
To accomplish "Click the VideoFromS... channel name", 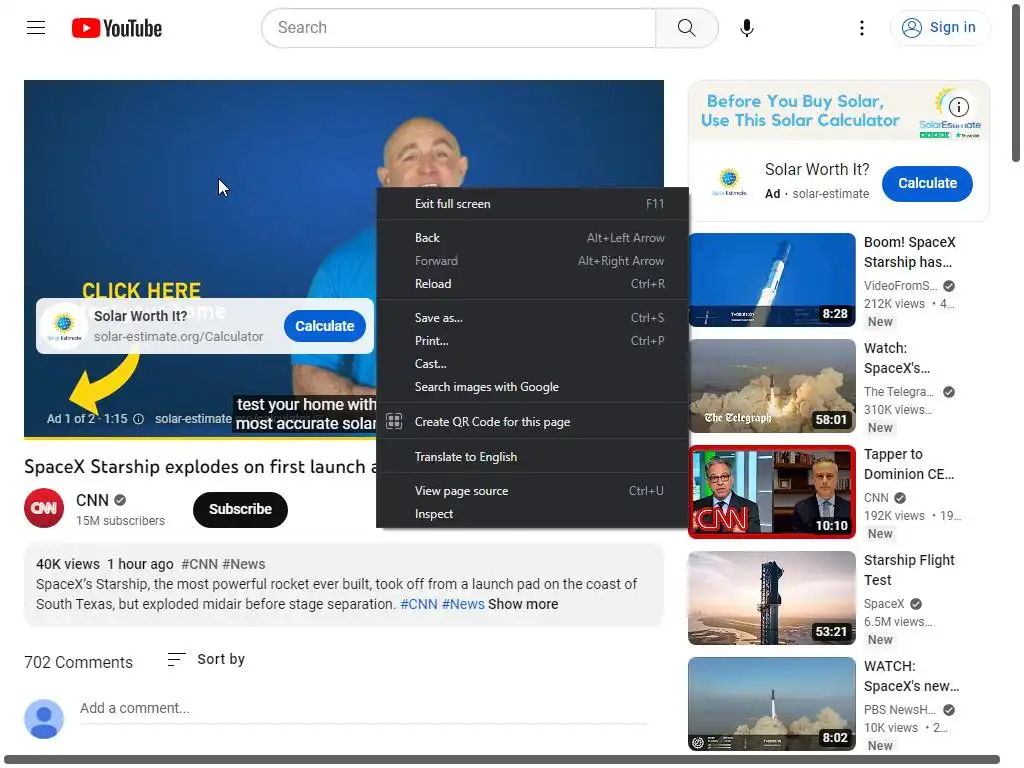I will [x=901, y=286].
